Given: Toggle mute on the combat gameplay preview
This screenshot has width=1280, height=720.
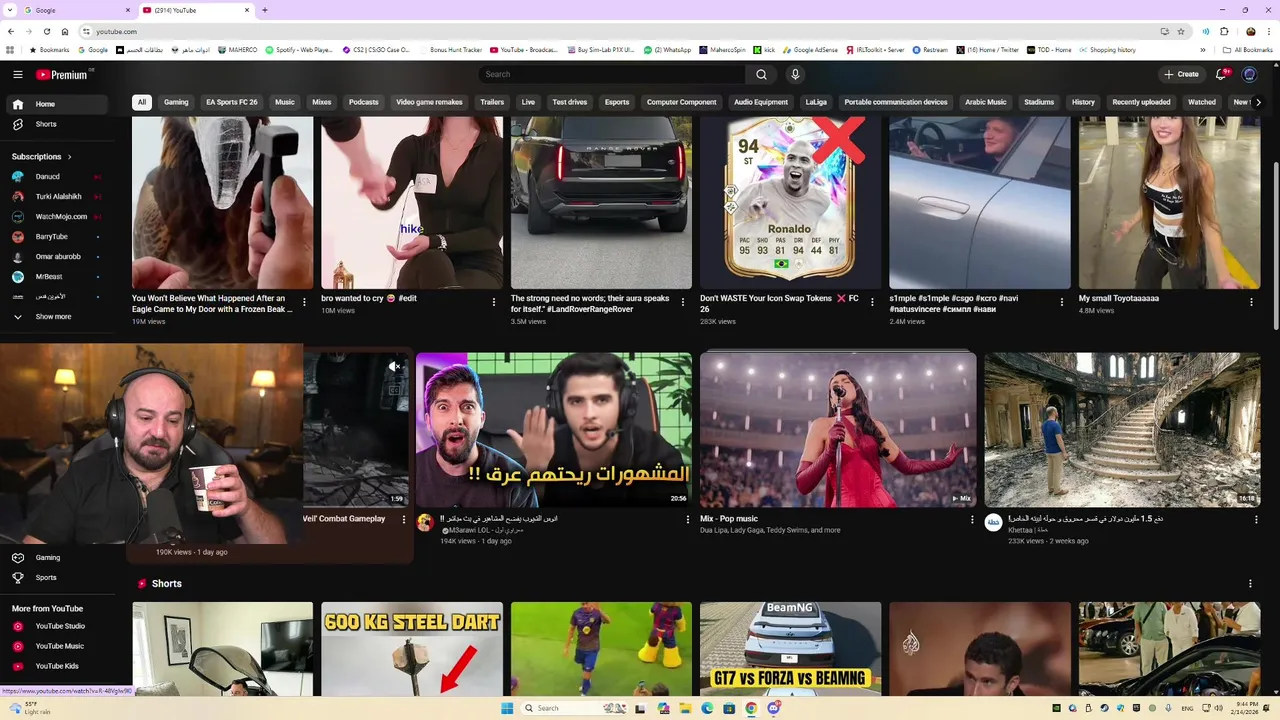Looking at the screenshot, I should (395, 367).
